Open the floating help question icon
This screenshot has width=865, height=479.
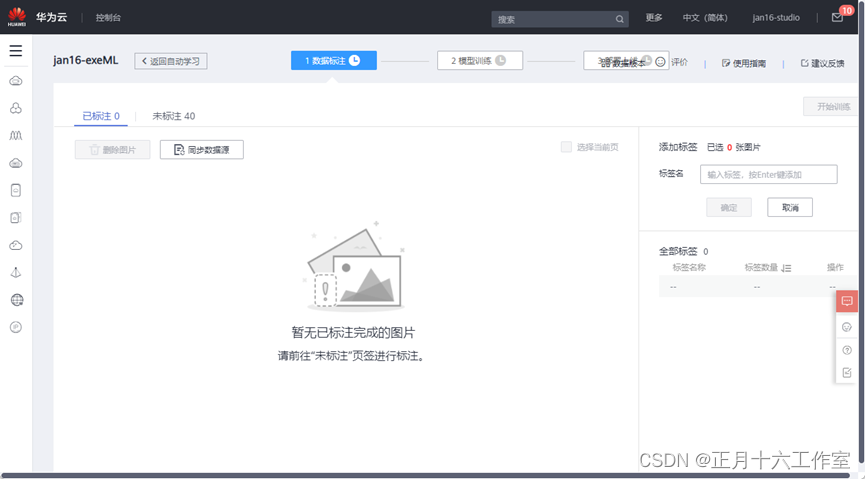[847, 350]
